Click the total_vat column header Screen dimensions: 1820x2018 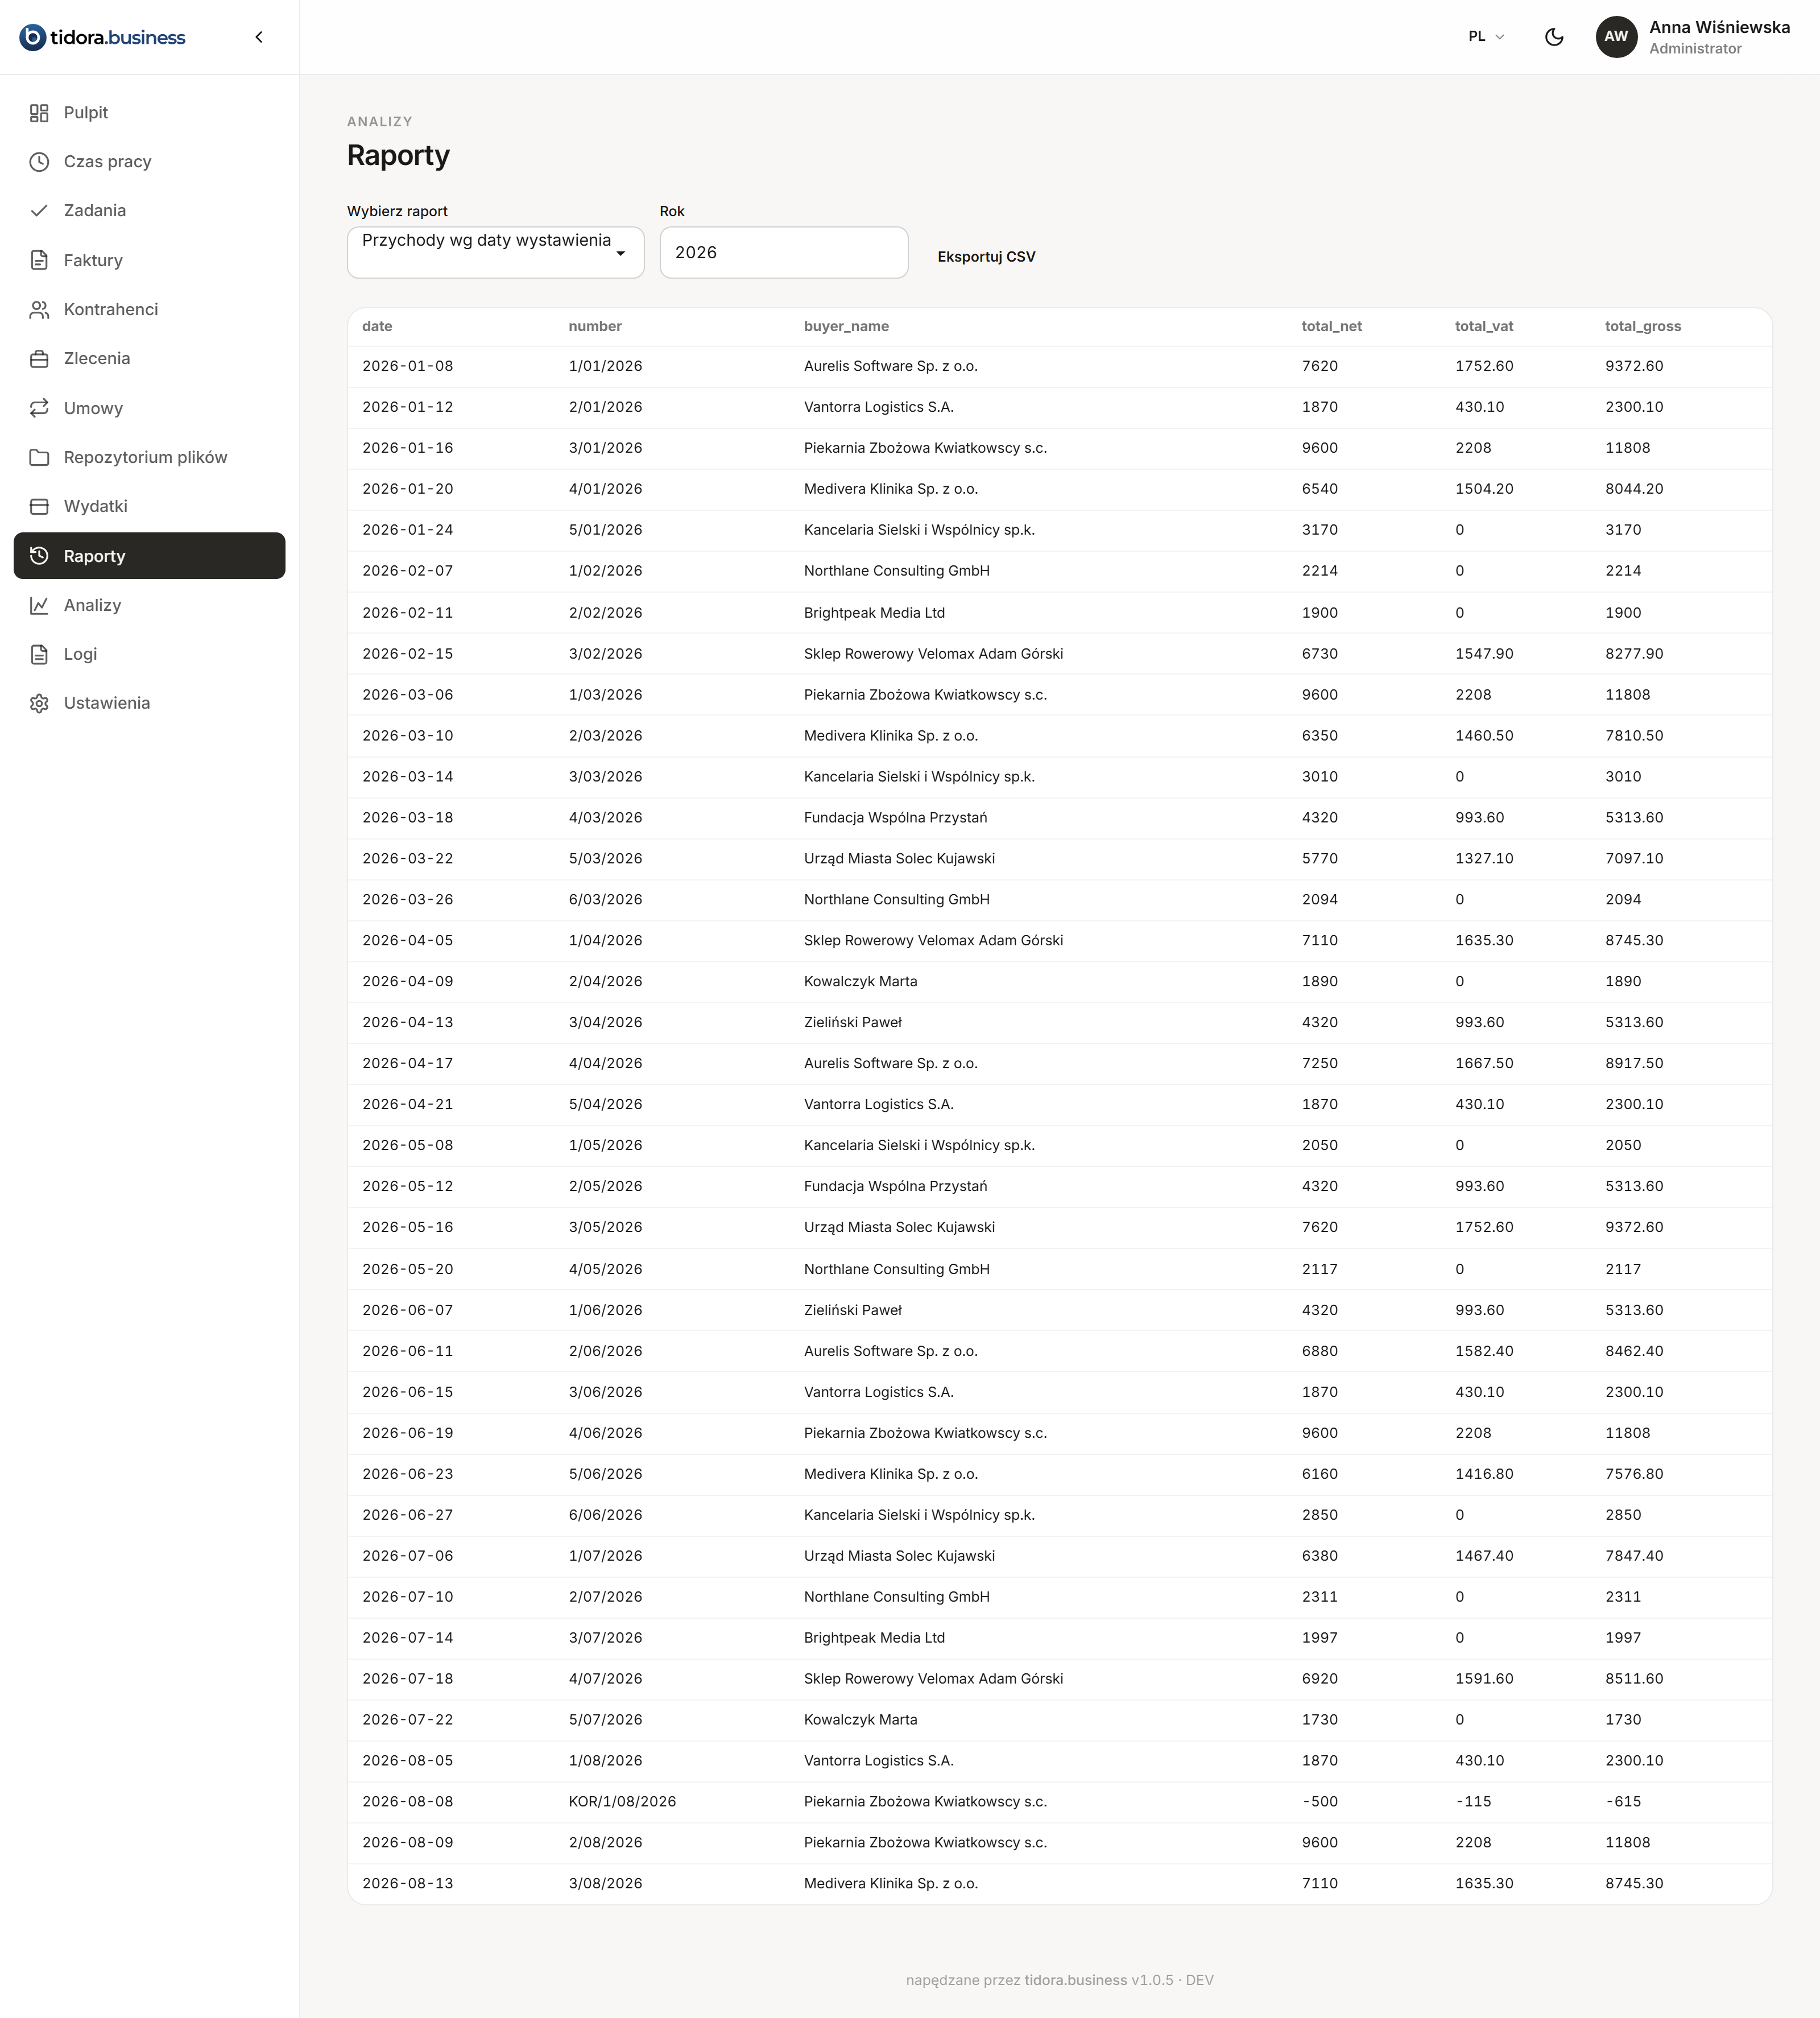1484,327
